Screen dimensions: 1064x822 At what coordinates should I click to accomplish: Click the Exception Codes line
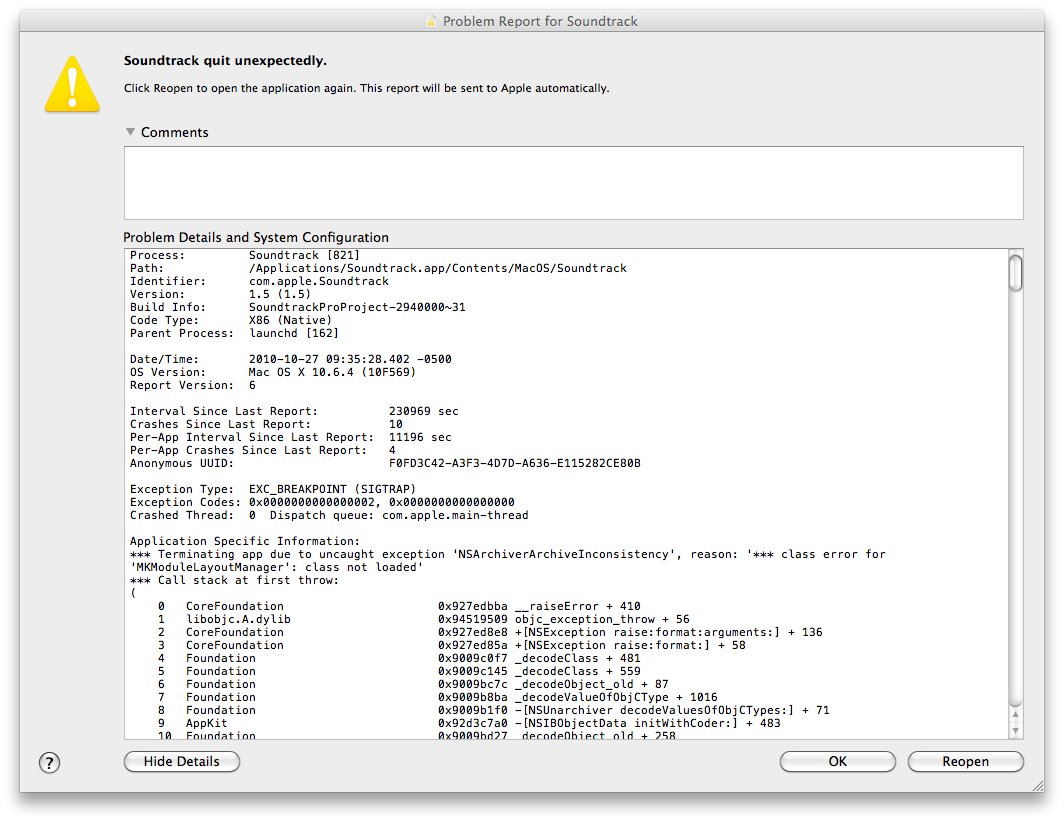tap(322, 502)
